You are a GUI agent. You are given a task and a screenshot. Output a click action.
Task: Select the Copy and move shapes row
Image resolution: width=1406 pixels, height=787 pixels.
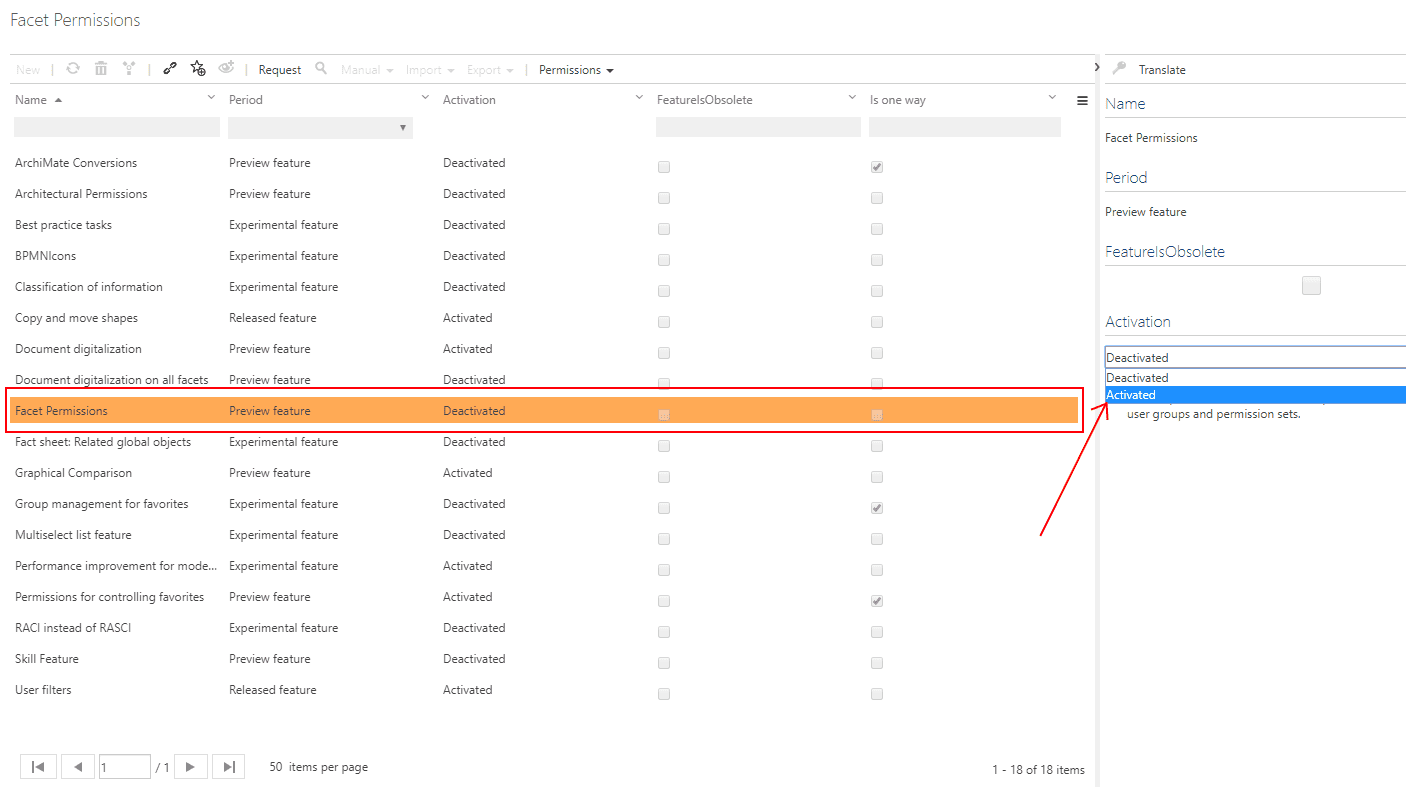coord(545,318)
